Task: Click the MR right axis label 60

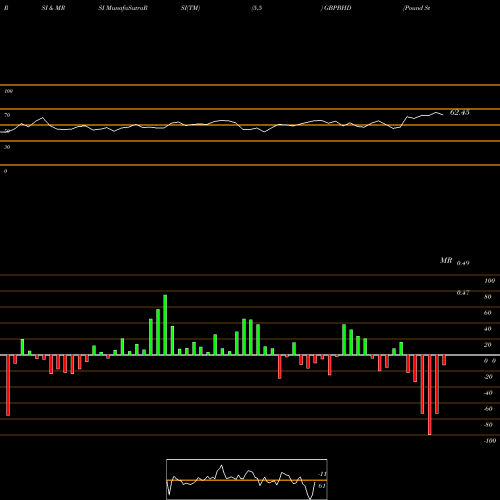Action: 488,313
